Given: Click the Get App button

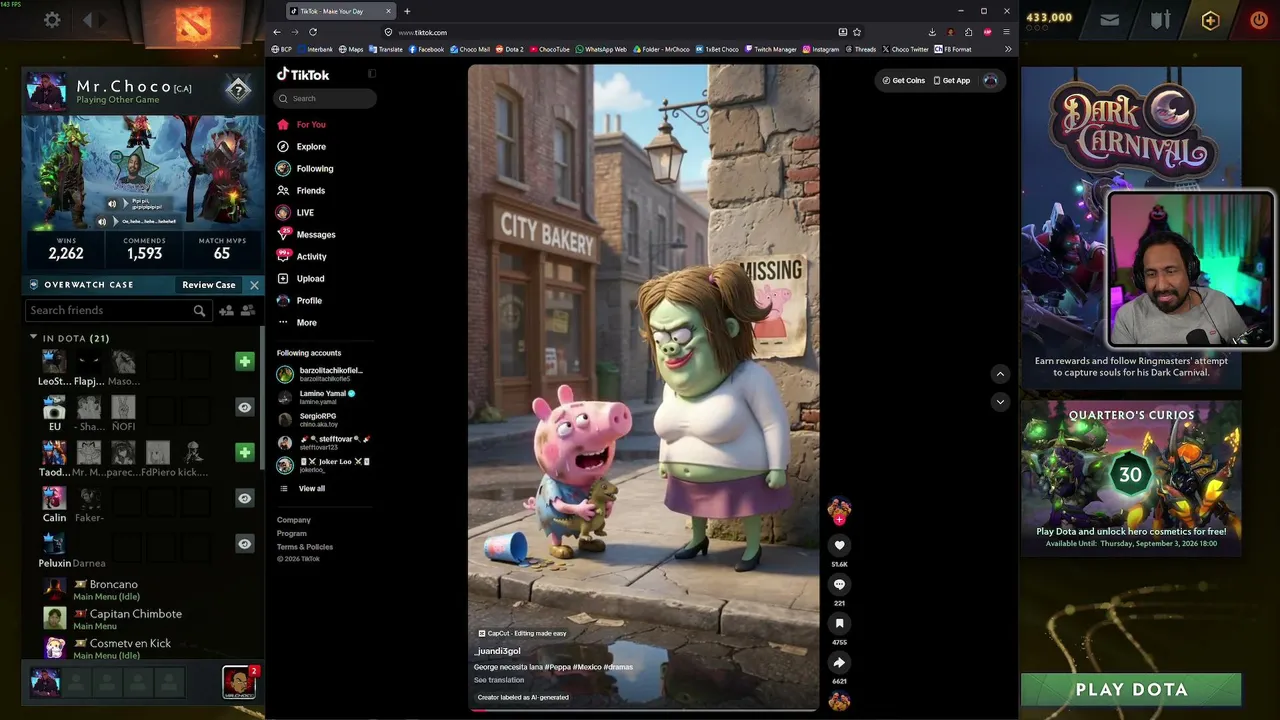Looking at the screenshot, I should click(952, 81).
